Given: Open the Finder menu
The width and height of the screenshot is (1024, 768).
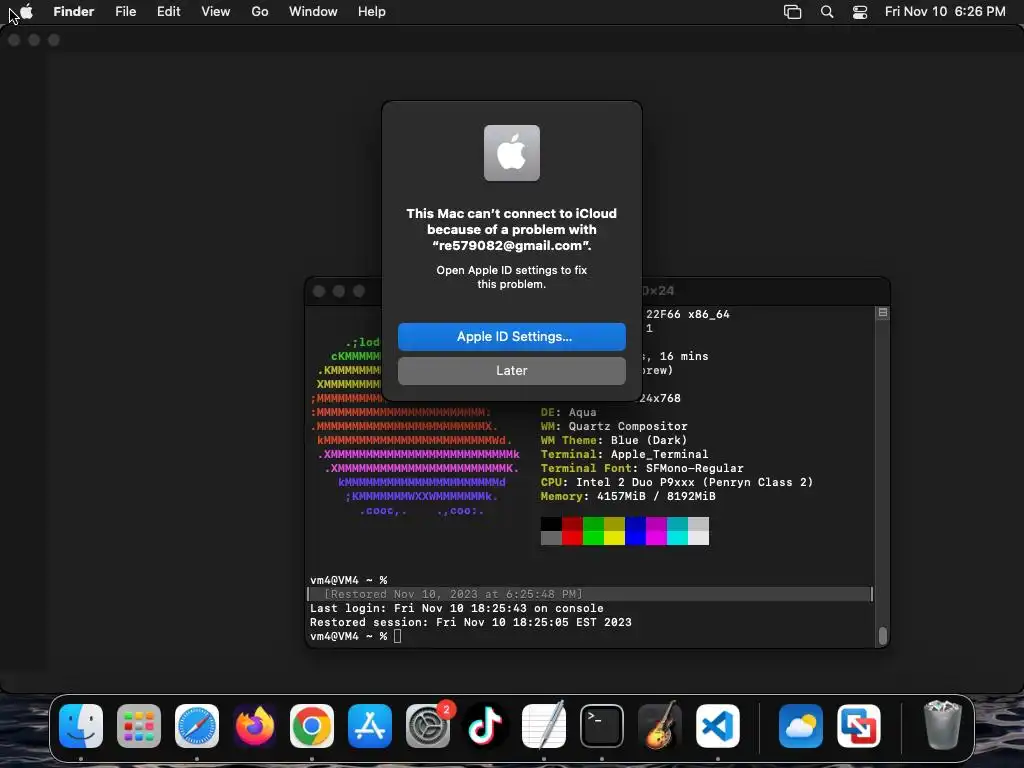Looking at the screenshot, I should (74, 12).
